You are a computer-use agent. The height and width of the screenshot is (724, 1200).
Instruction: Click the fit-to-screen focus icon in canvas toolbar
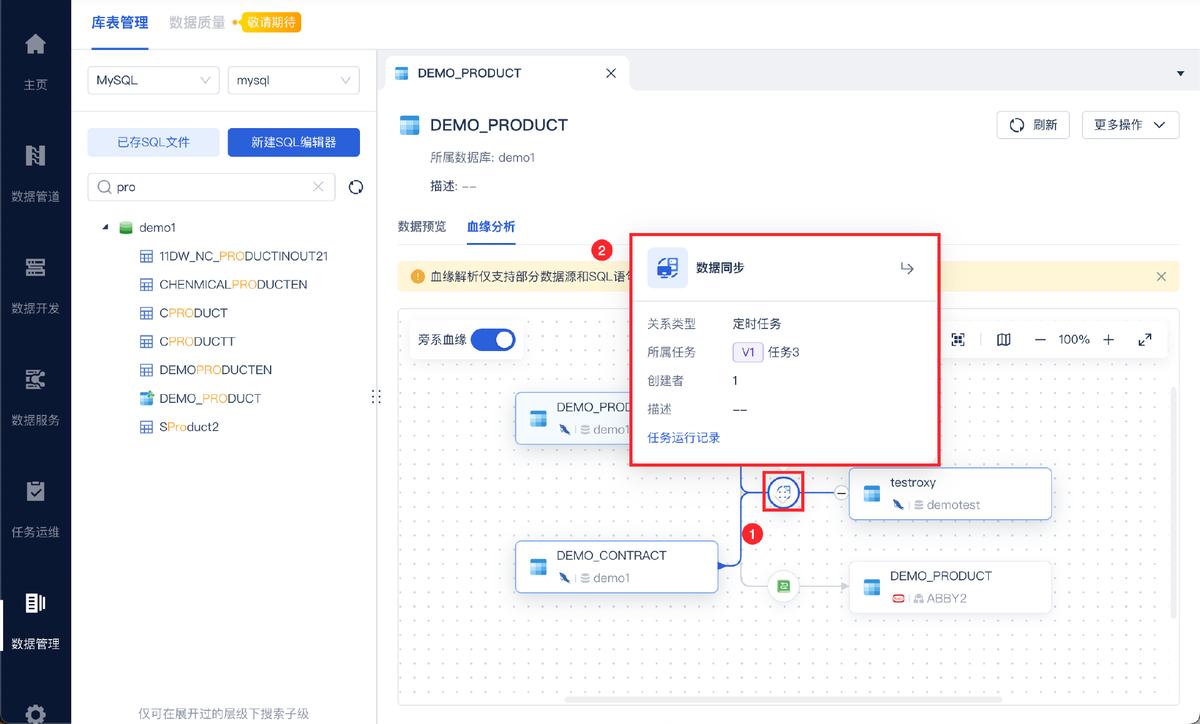pos(958,340)
